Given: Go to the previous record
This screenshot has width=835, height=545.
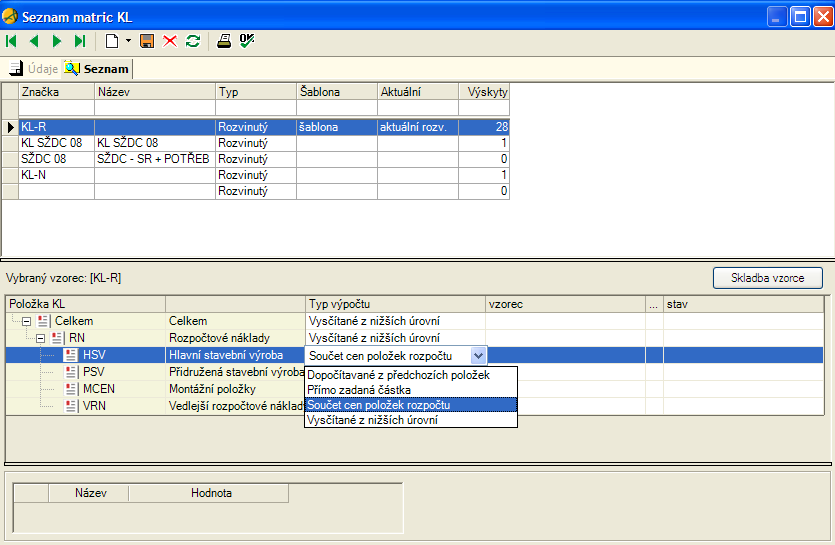Looking at the screenshot, I should point(34,41).
